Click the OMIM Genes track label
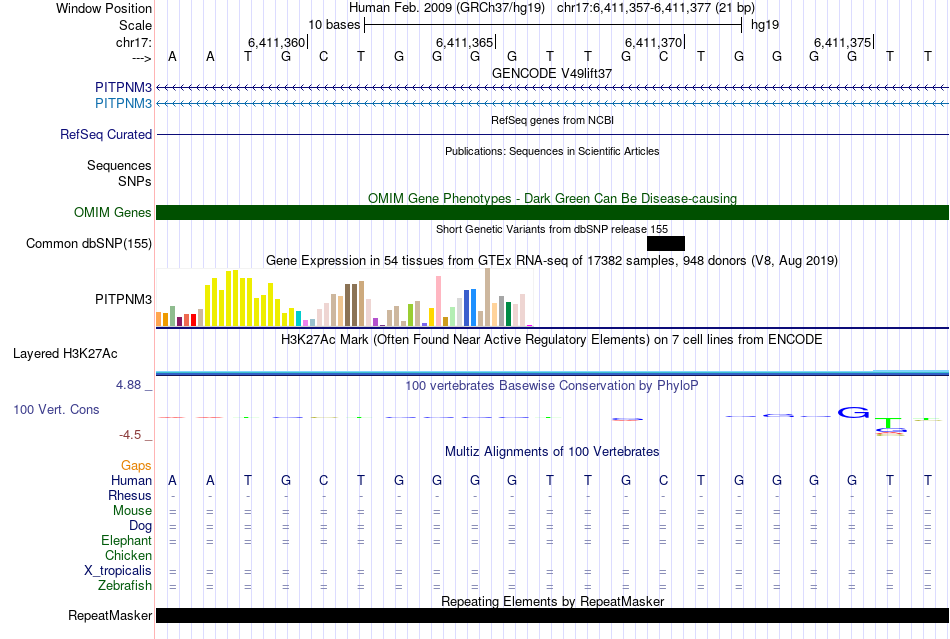Screen dimensions: 950x639 [112, 213]
